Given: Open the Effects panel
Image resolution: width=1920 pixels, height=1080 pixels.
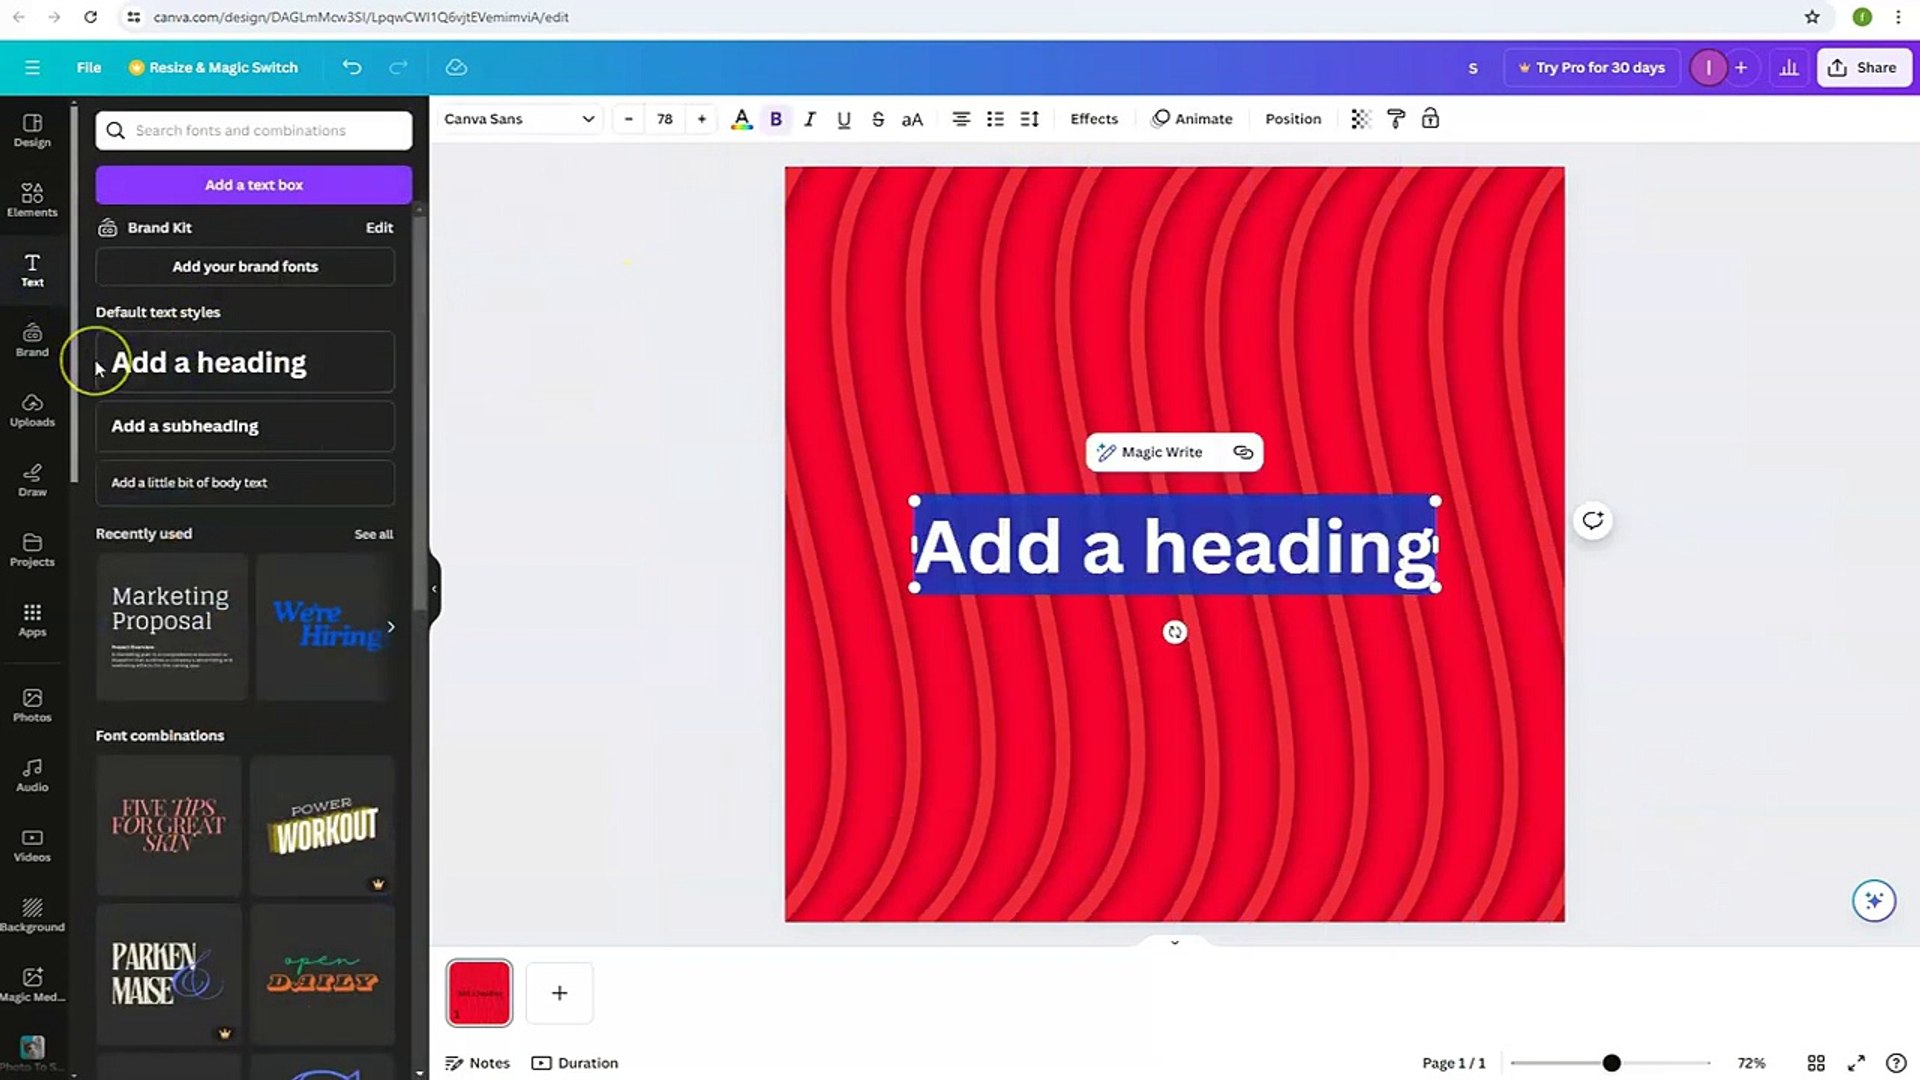Looking at the screenshot, I should click(1093, 118).
